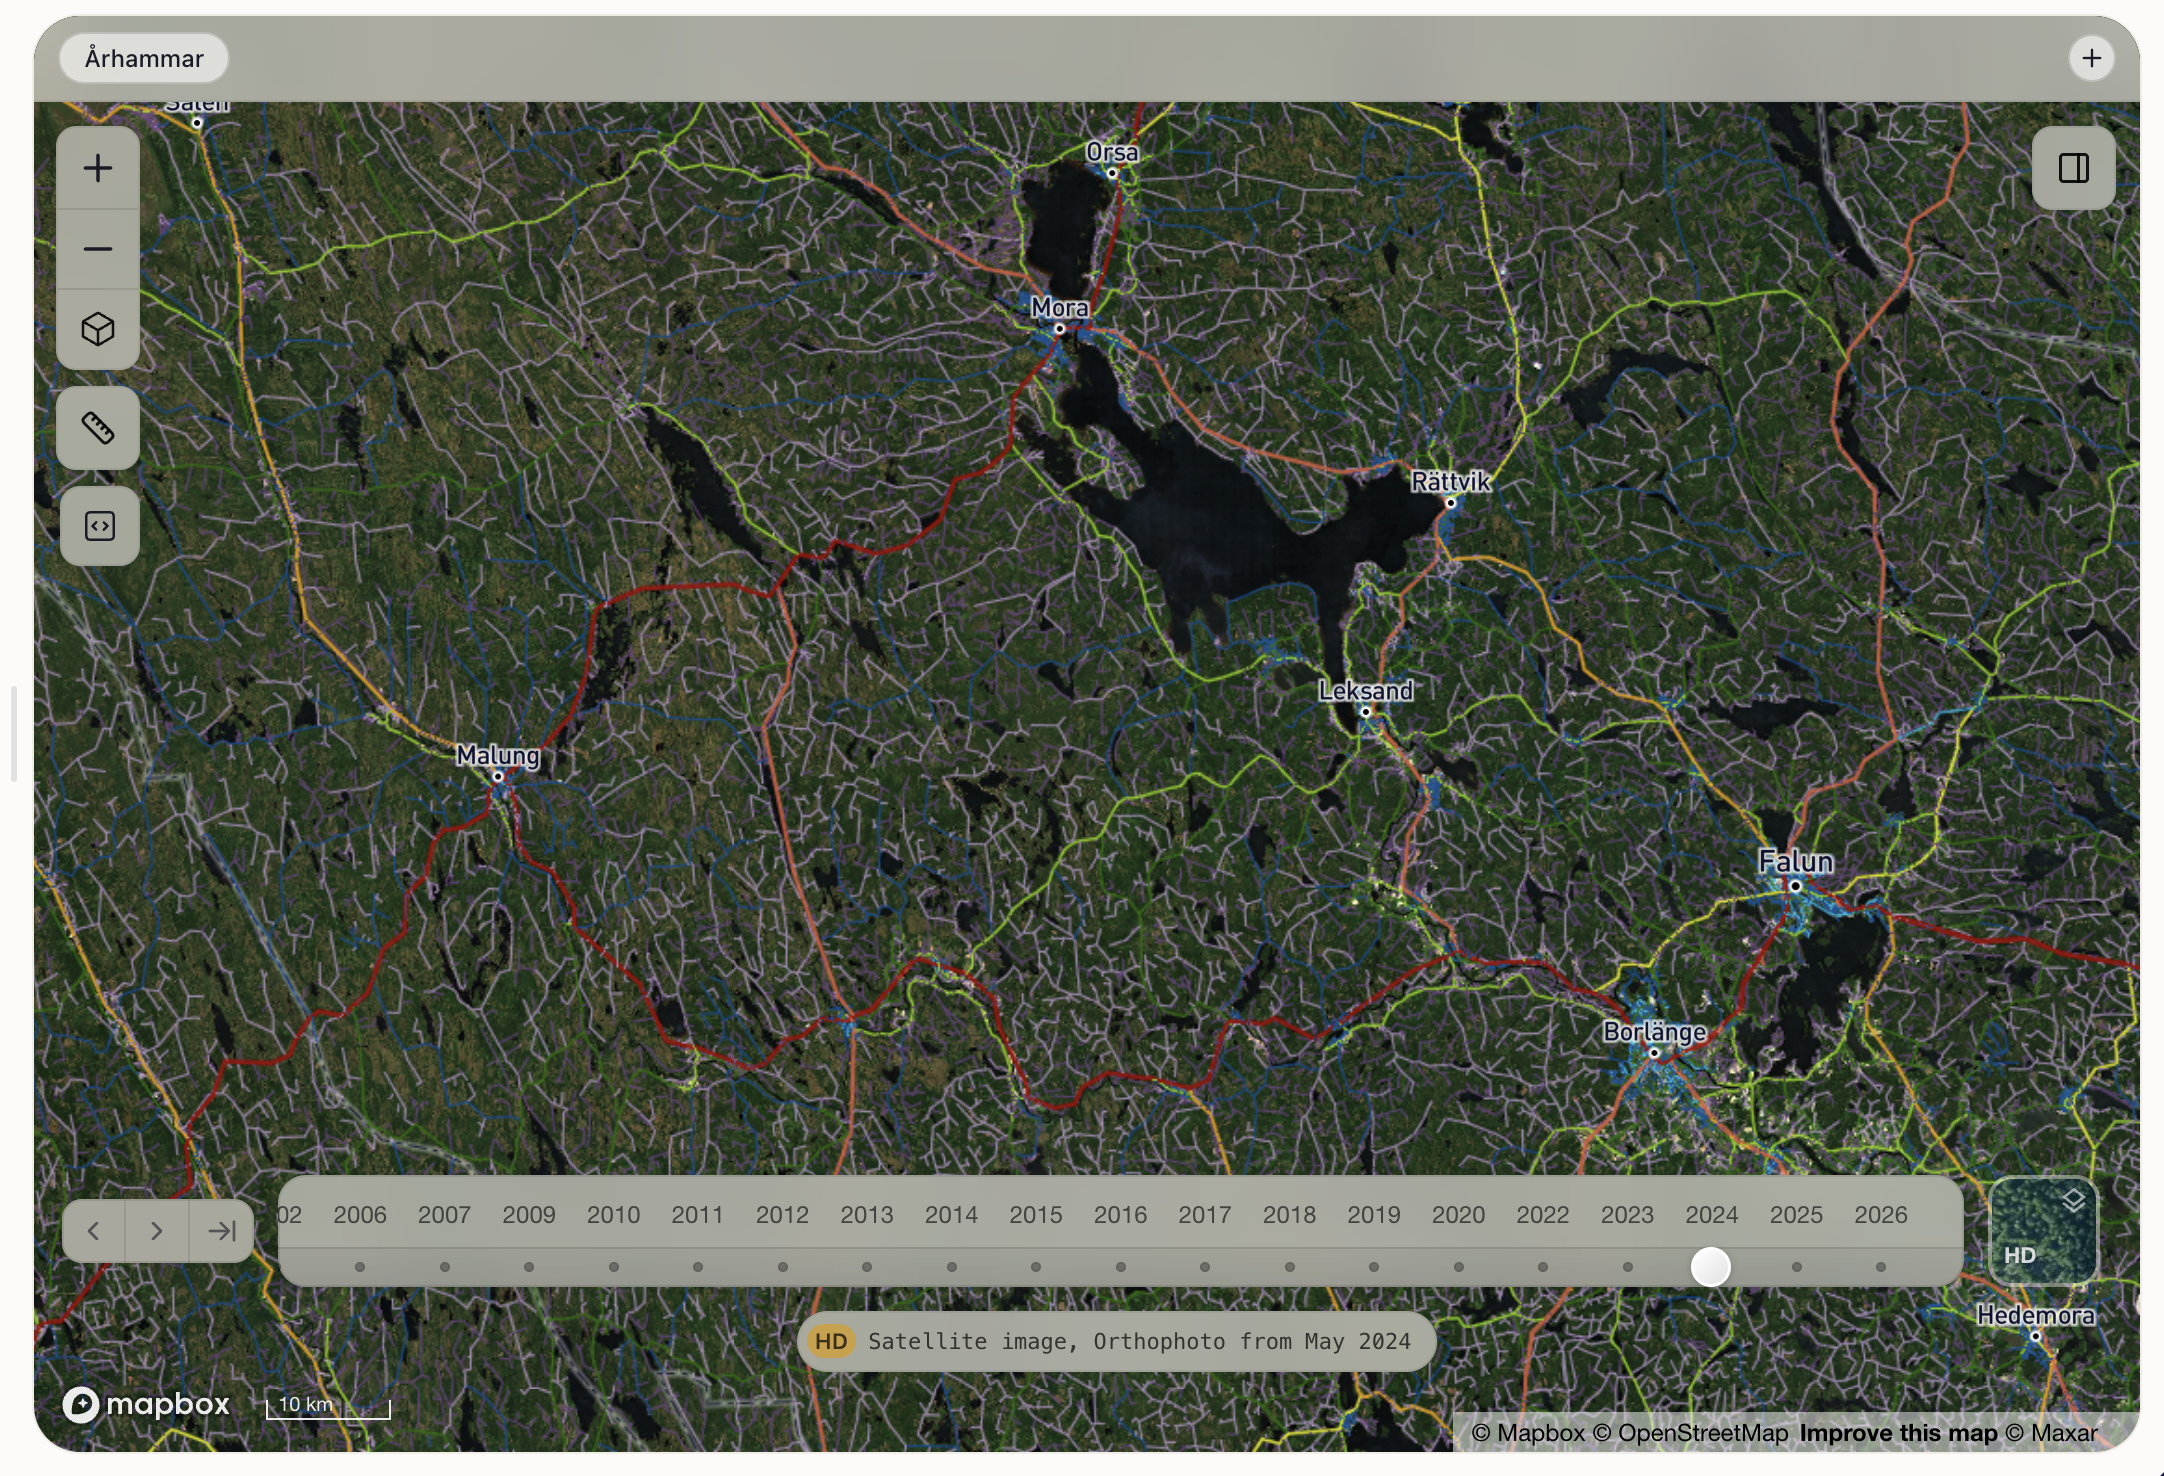Click the Mapbox logo
The width and height of the screenshot is (2164, 1476).
tap(147, 1404)
